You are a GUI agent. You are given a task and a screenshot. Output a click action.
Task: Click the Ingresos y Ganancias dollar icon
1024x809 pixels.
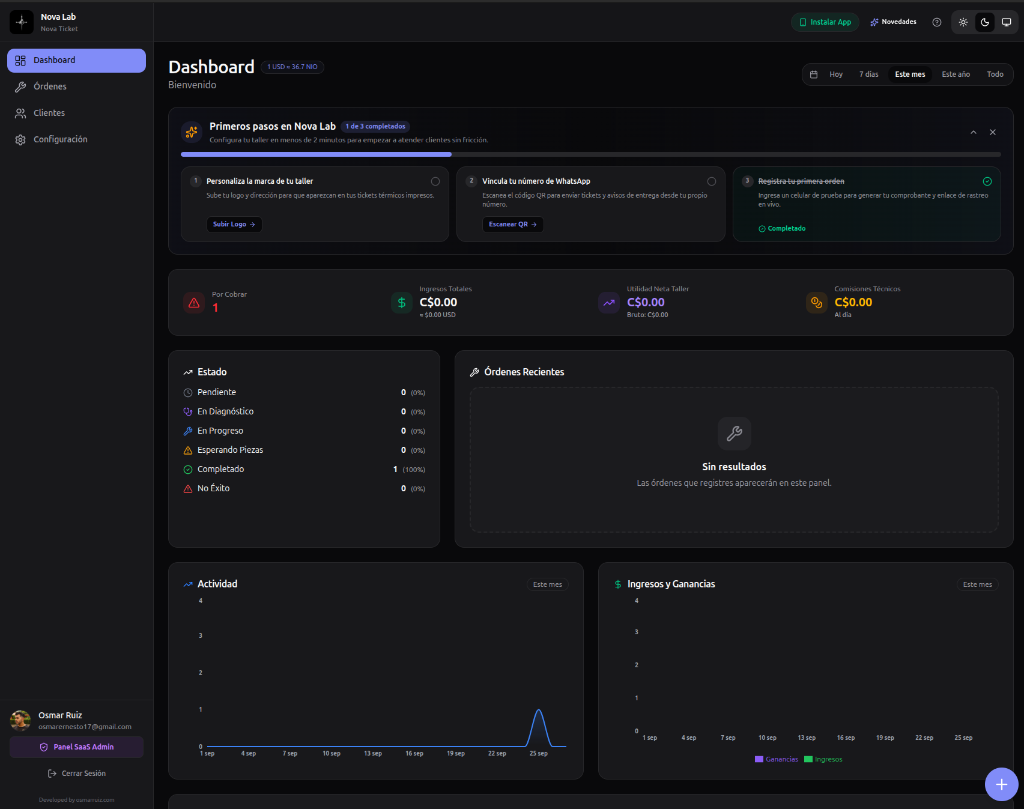pos(618,584)
